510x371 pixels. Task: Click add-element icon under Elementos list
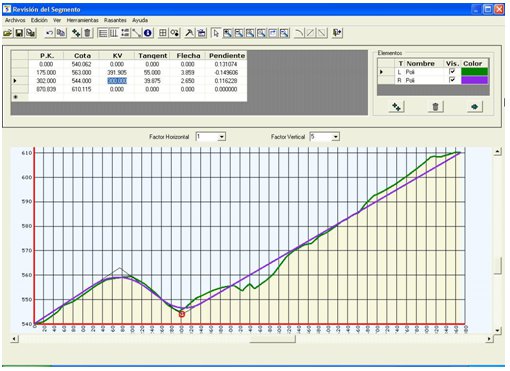397,107
